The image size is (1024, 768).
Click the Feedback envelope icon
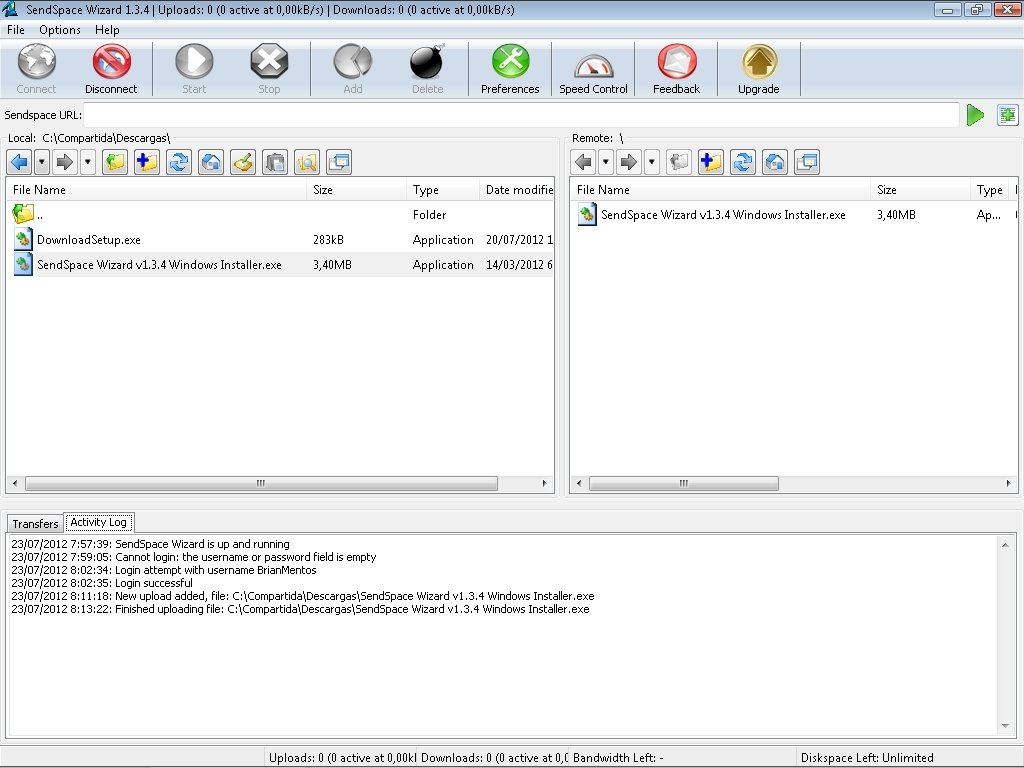tap(677, 62)
